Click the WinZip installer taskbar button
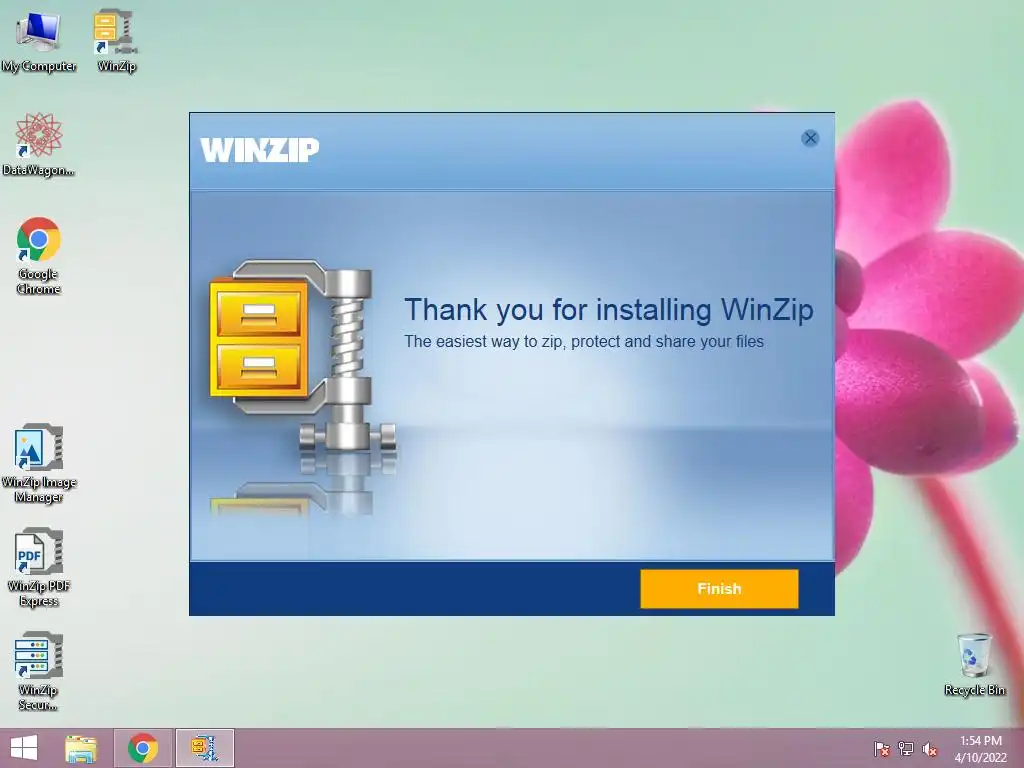Image resolution: width=1024 pixels, height=768 pixels. click(x=204, y=748)
